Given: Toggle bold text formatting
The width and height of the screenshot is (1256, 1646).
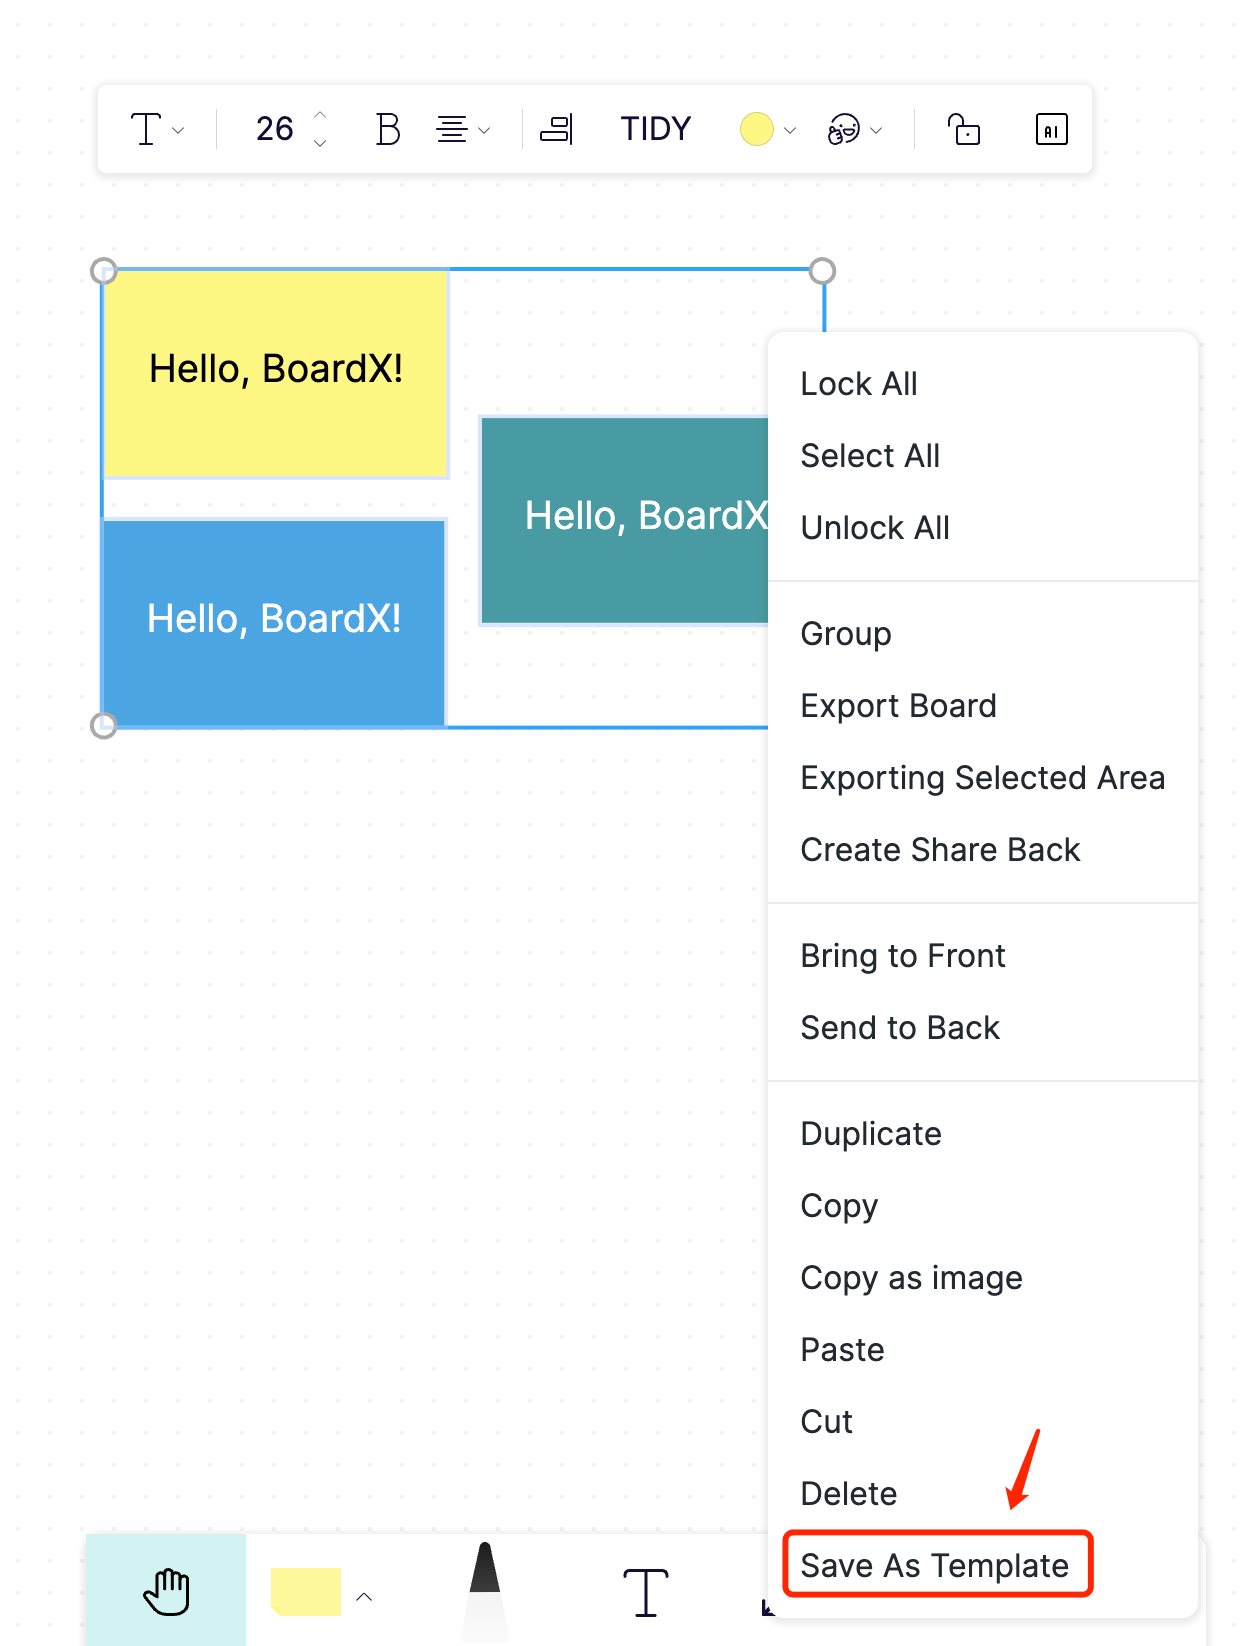Looking at the screenshot, I should (x=388, y=129).
